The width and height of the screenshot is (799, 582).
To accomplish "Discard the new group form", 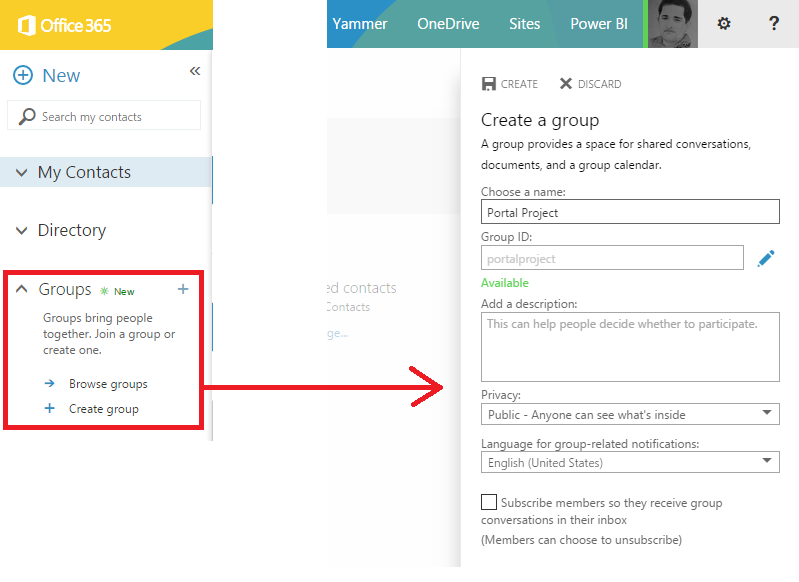I will (x=590, y=84).
